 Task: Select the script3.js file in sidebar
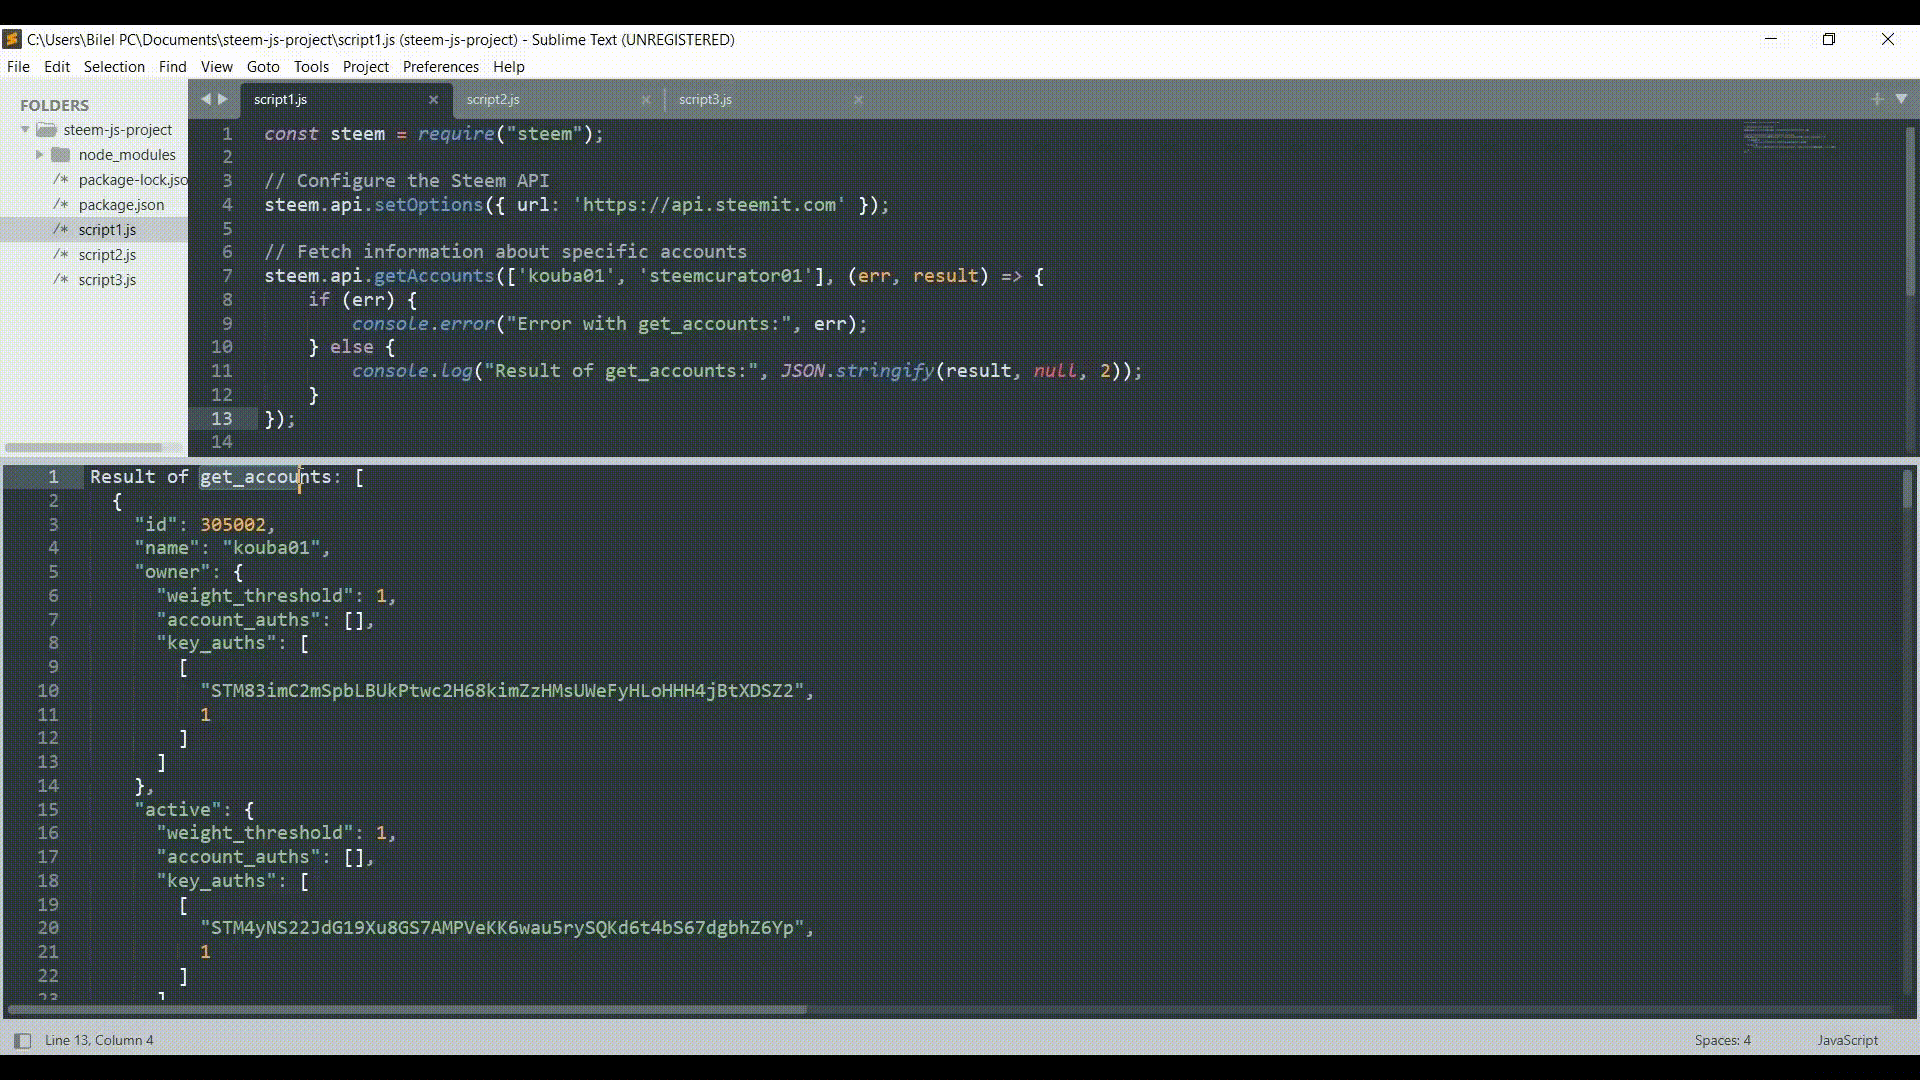108,278
